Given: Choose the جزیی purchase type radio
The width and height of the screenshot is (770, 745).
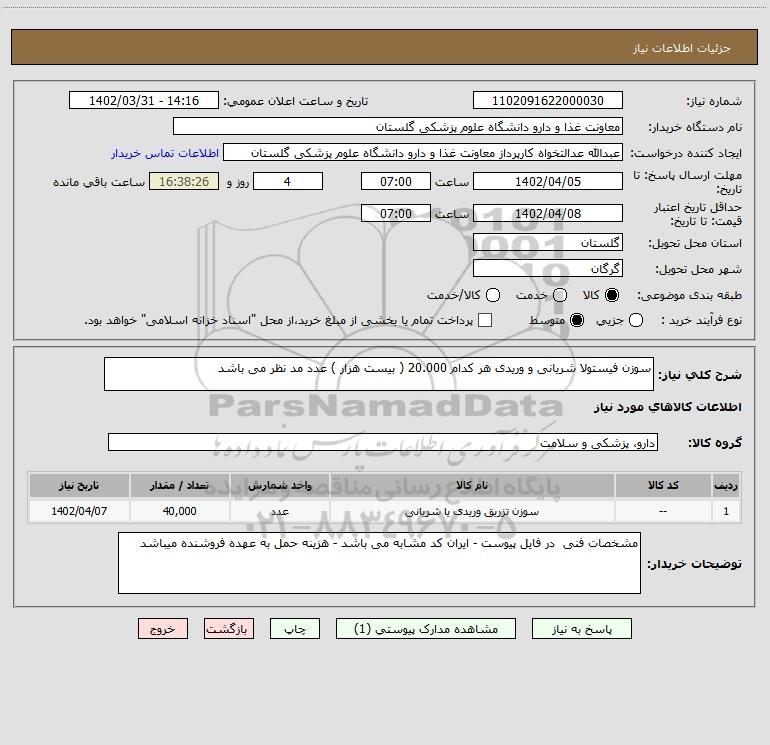Looking at the screenshot, I should pos(635,320).
